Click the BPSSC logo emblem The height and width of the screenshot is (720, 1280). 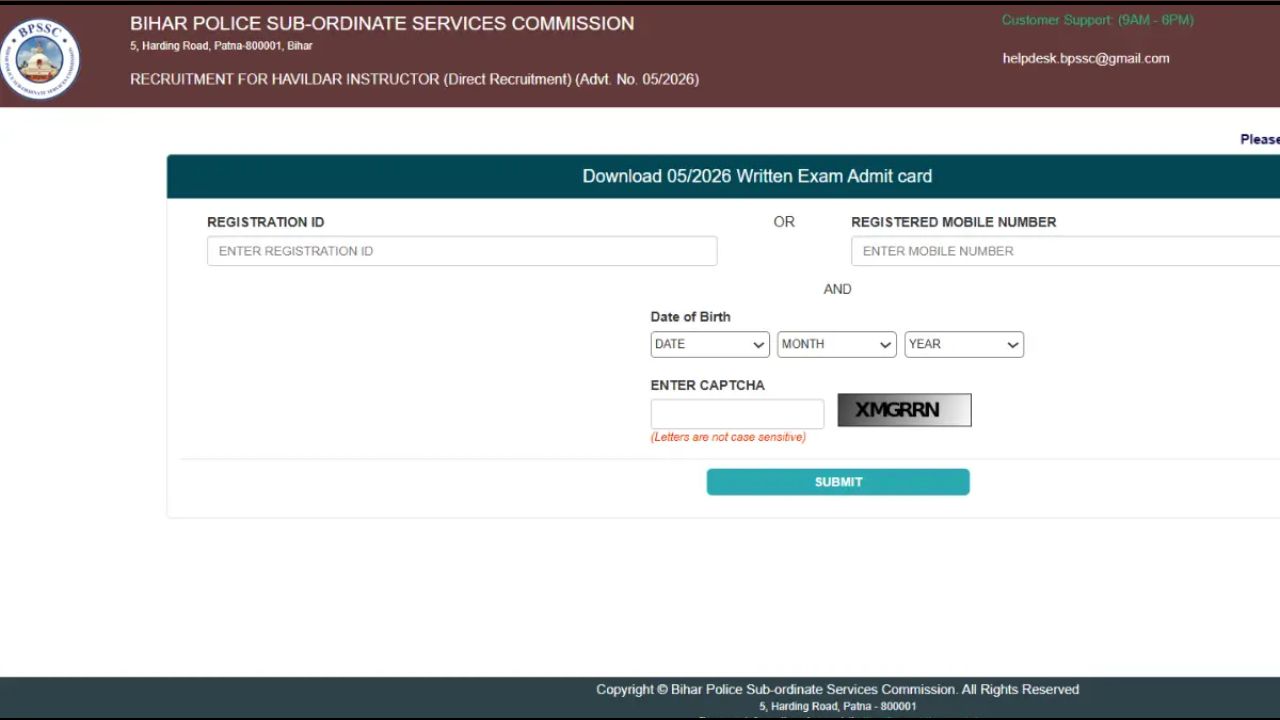(39, 59)
